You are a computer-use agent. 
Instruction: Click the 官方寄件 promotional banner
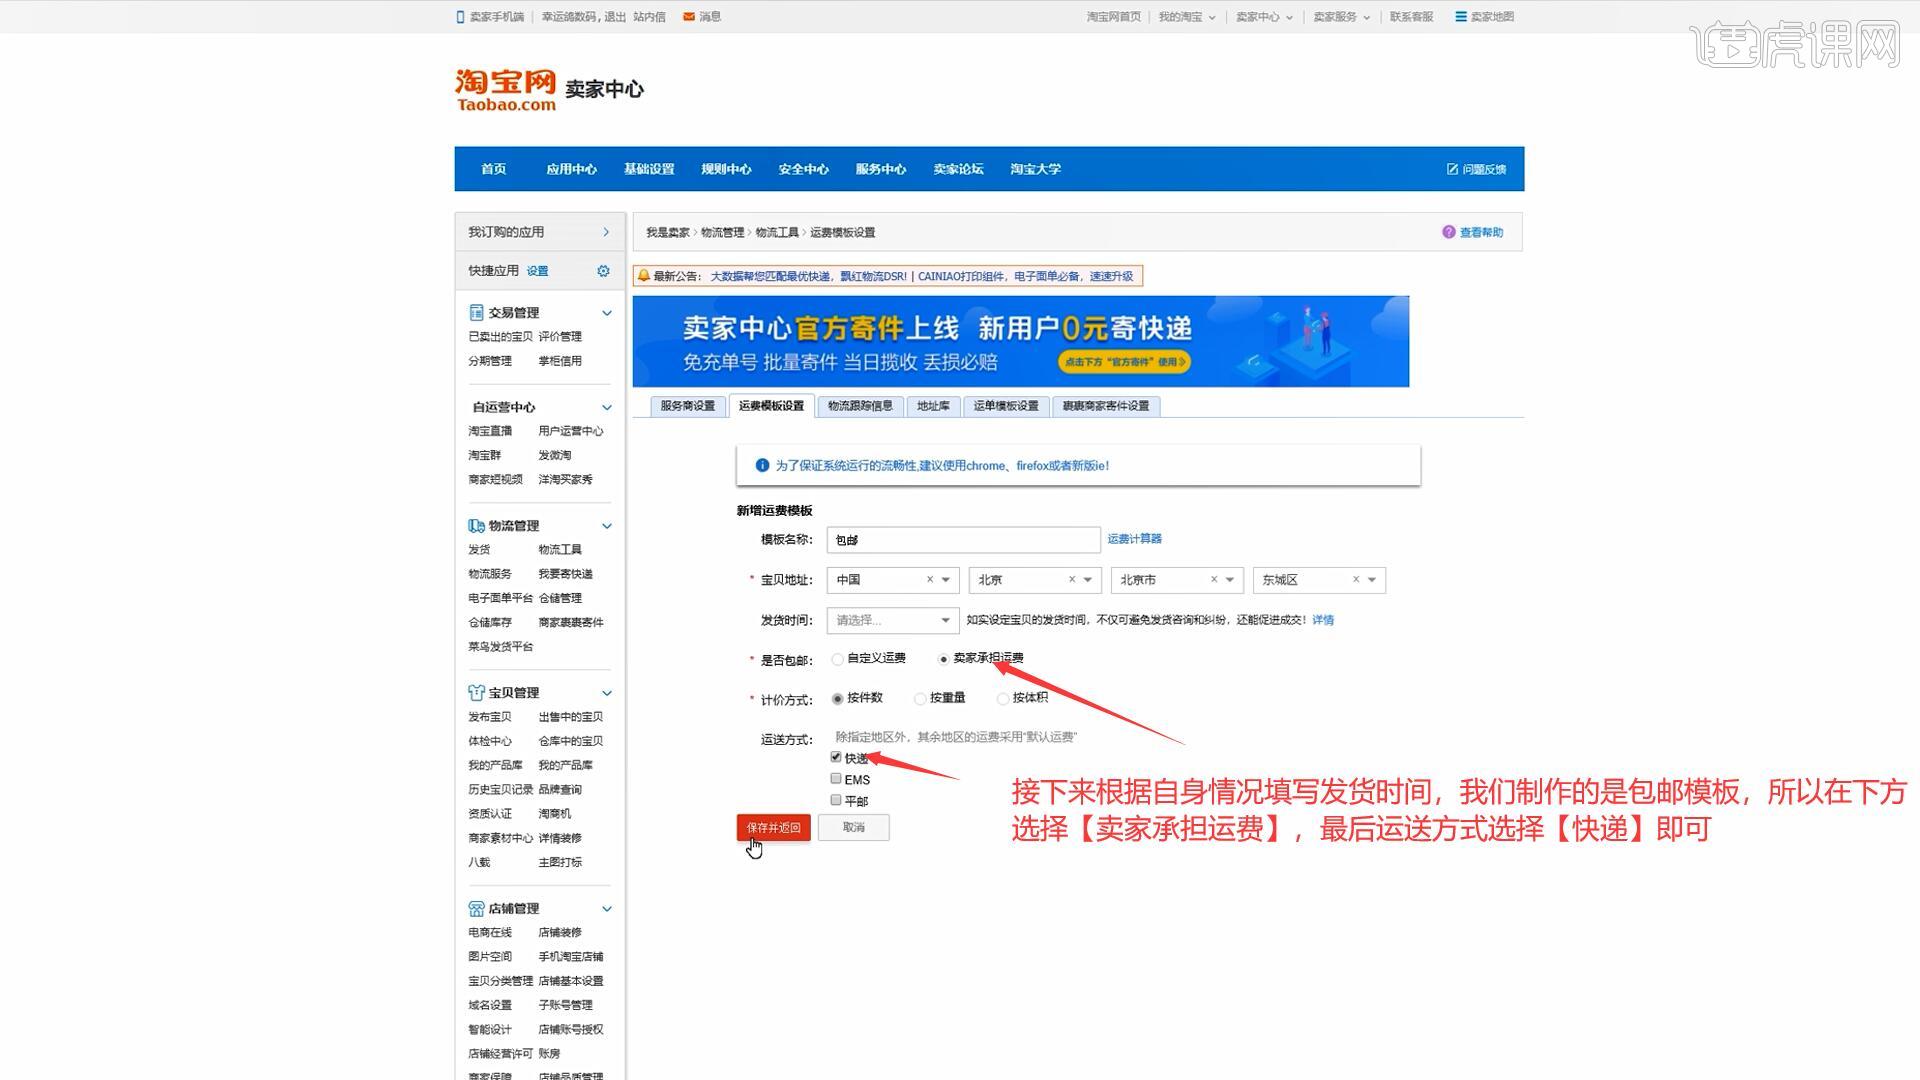(x=1021, y=341)
